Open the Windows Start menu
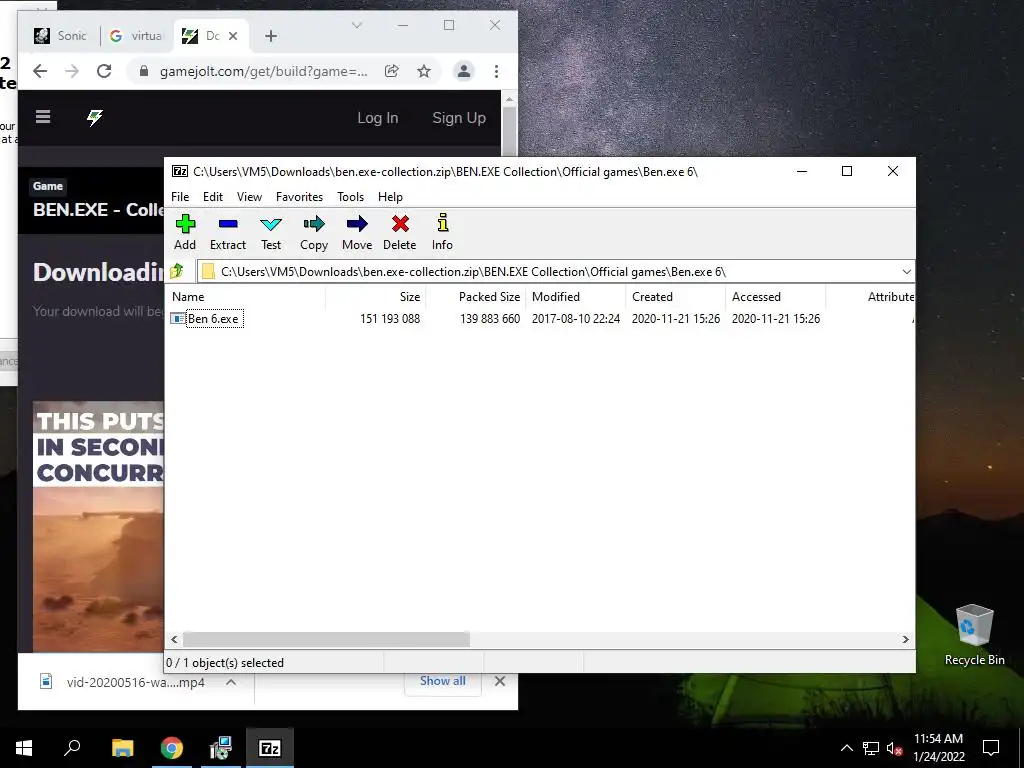The width and height of the screenshot is (1024, 768). click(x=24, y=748)
